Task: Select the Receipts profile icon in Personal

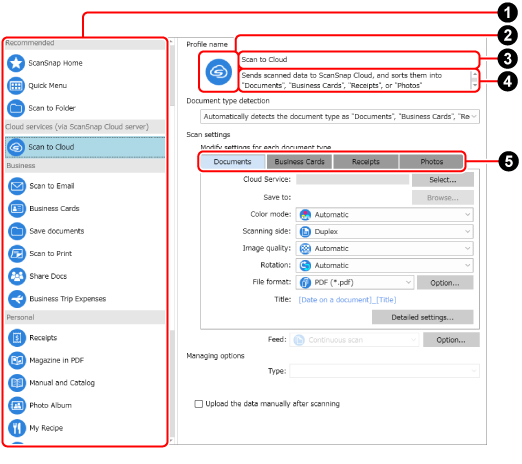Action: click(17, 338)
